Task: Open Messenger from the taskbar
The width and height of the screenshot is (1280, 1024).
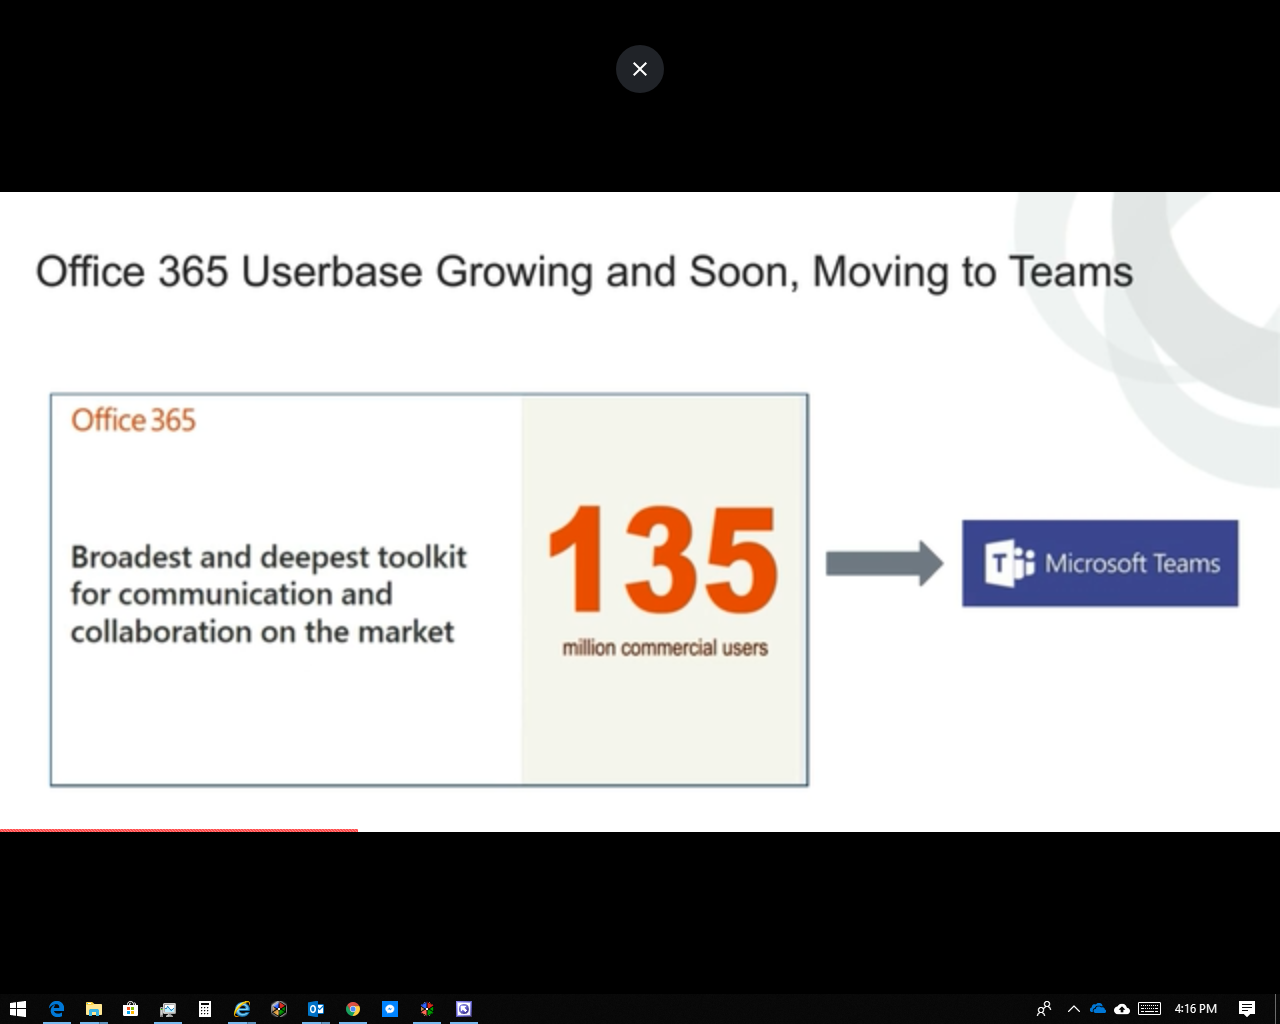Action: (x=389, y=1009)
